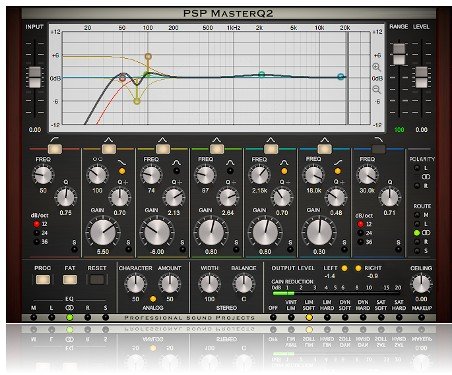This screenshot has height=375, width=452.
Task: Click the CHARACTER knob
Action: click(135, 284)
